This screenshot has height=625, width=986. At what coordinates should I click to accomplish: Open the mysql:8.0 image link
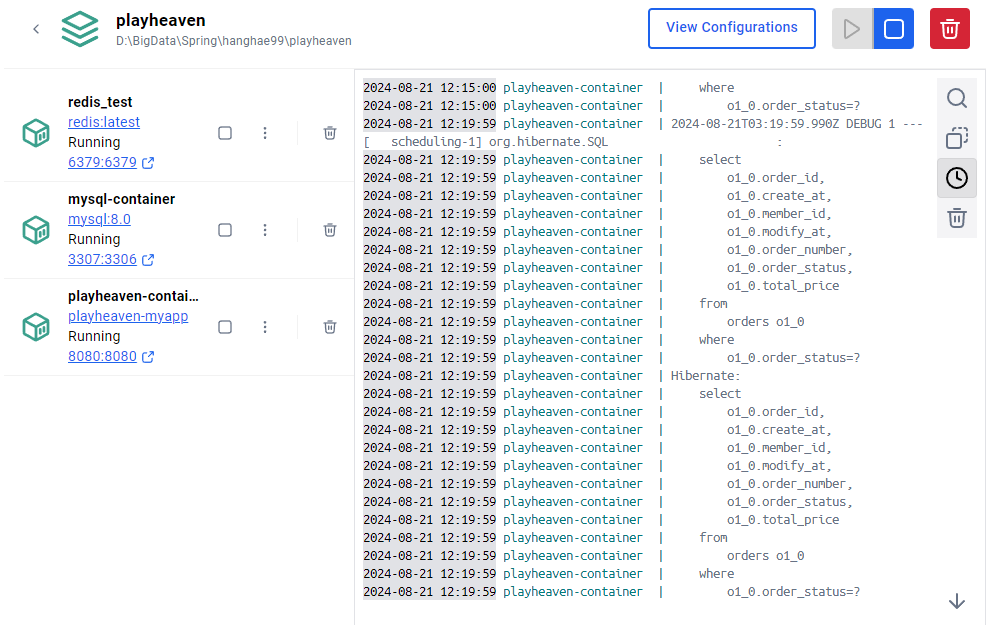coord(99,219)
